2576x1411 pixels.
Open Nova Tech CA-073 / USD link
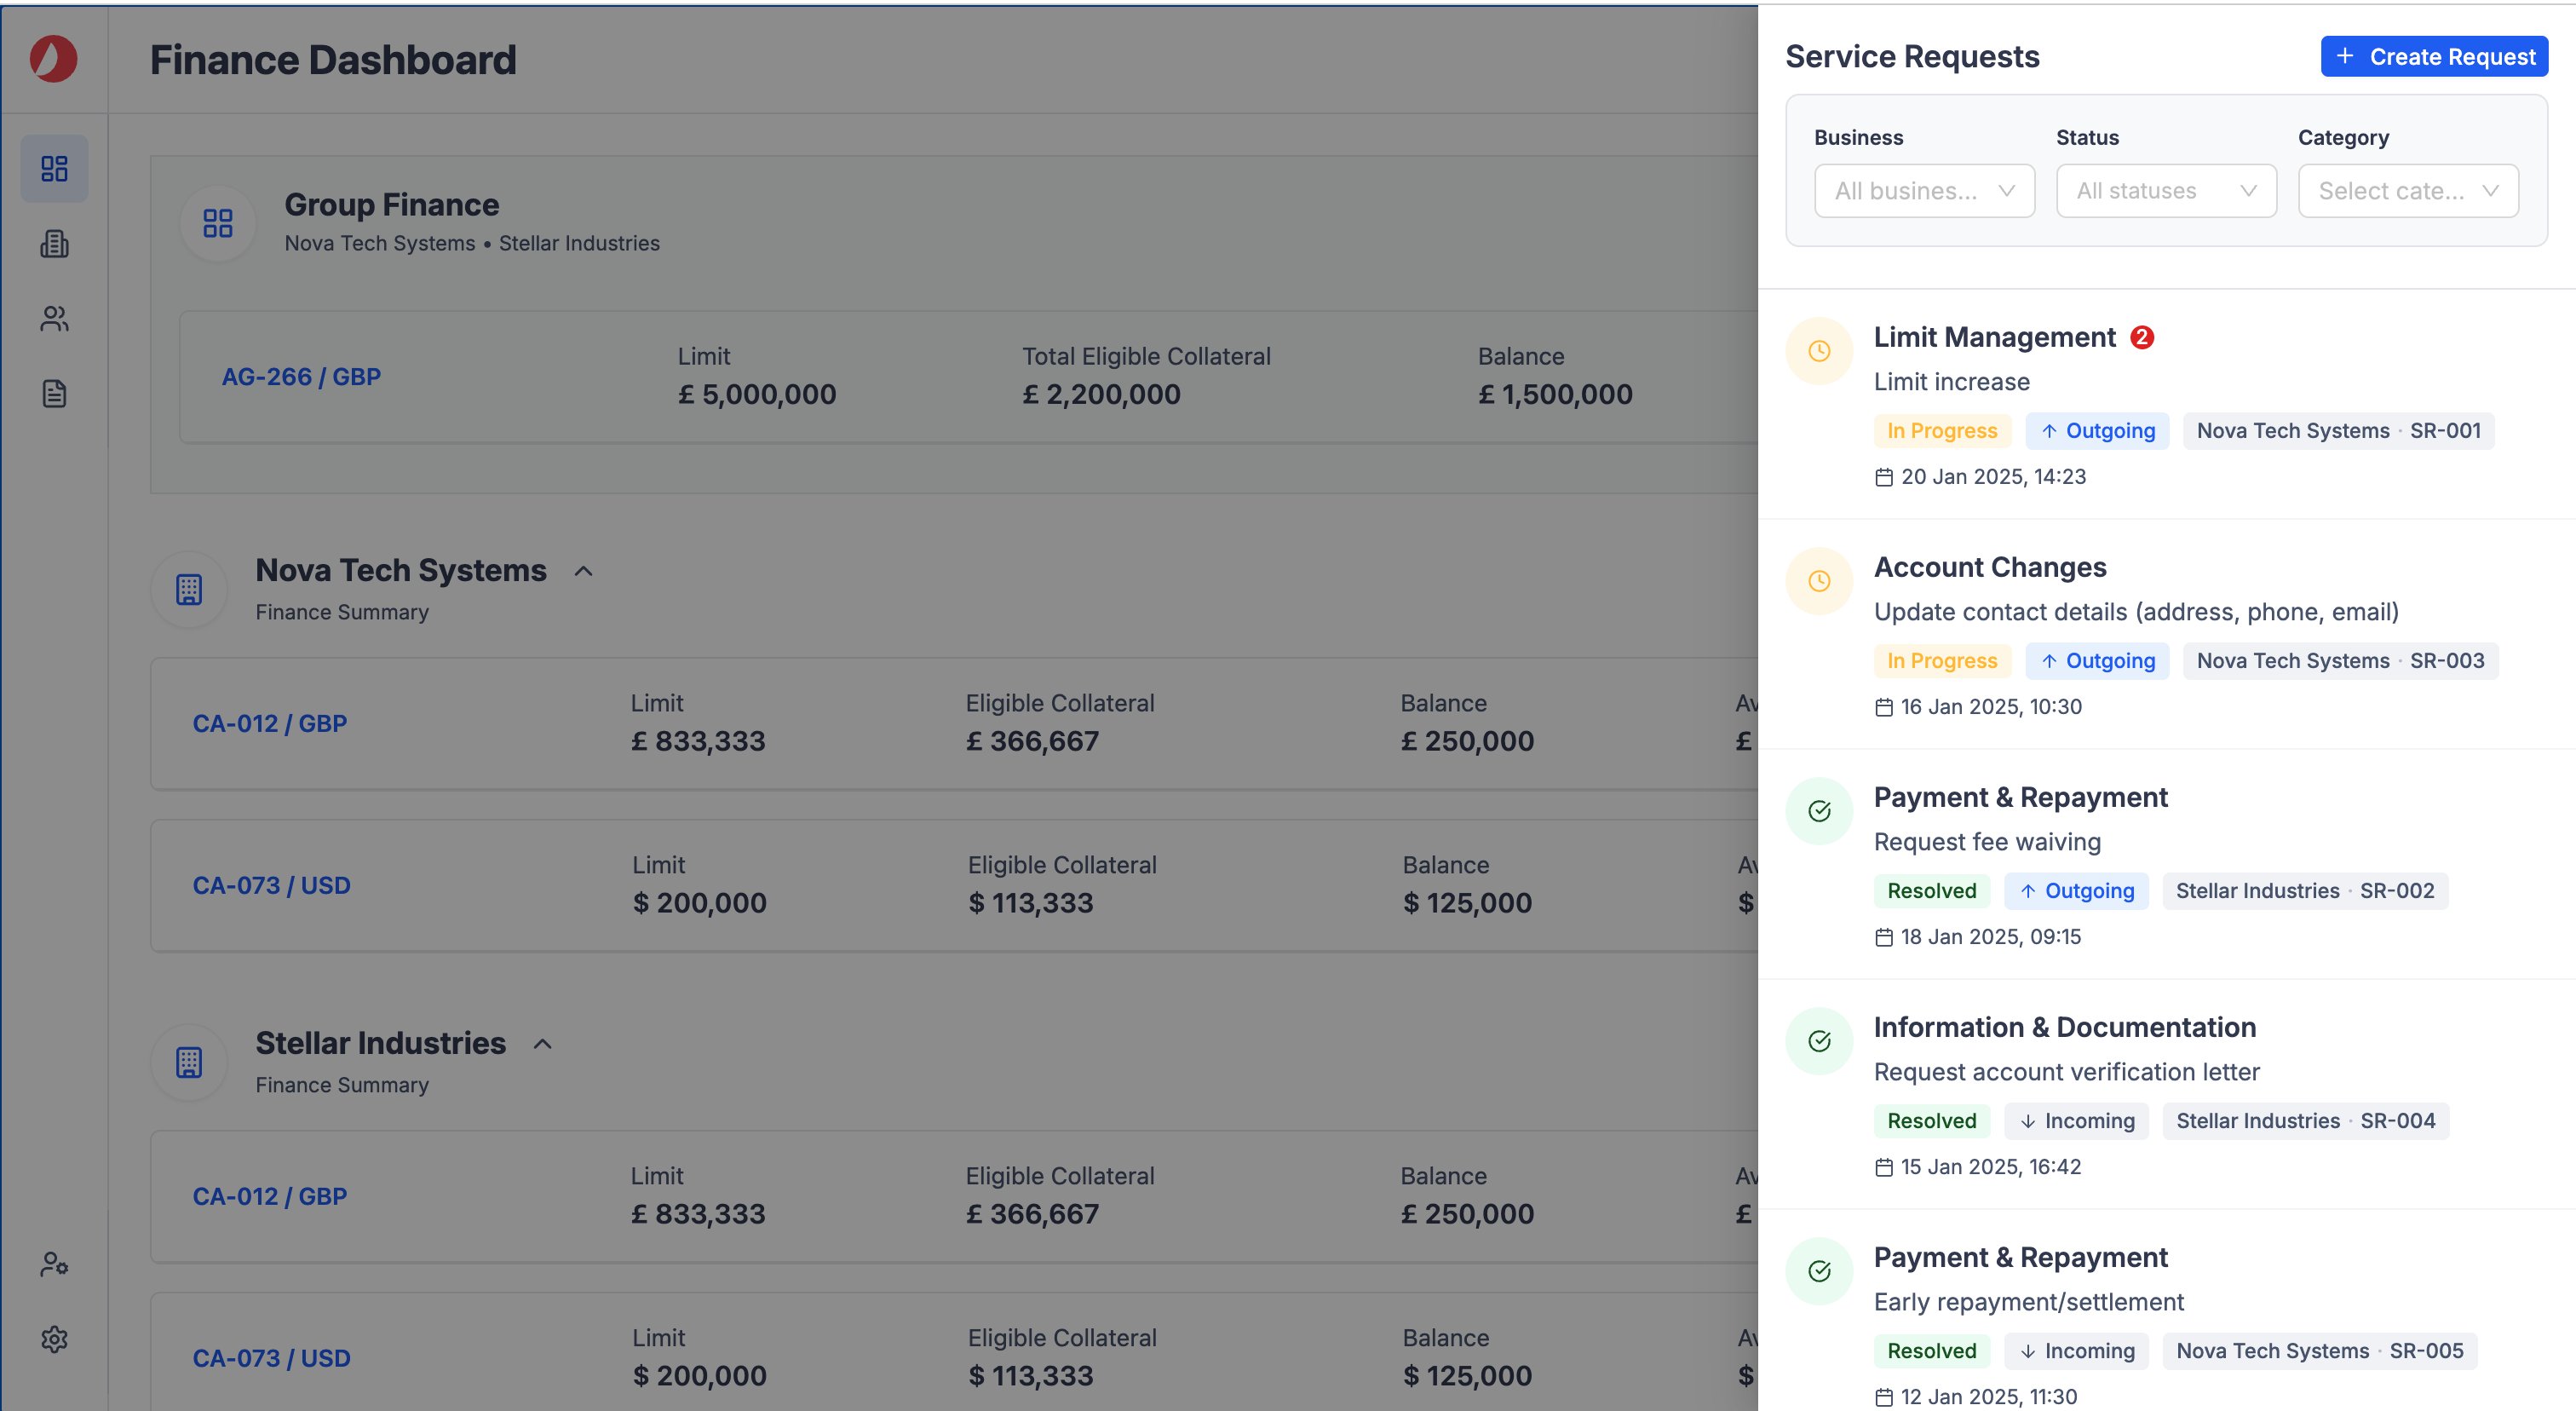pyautogui.click(x=271, y=886)
